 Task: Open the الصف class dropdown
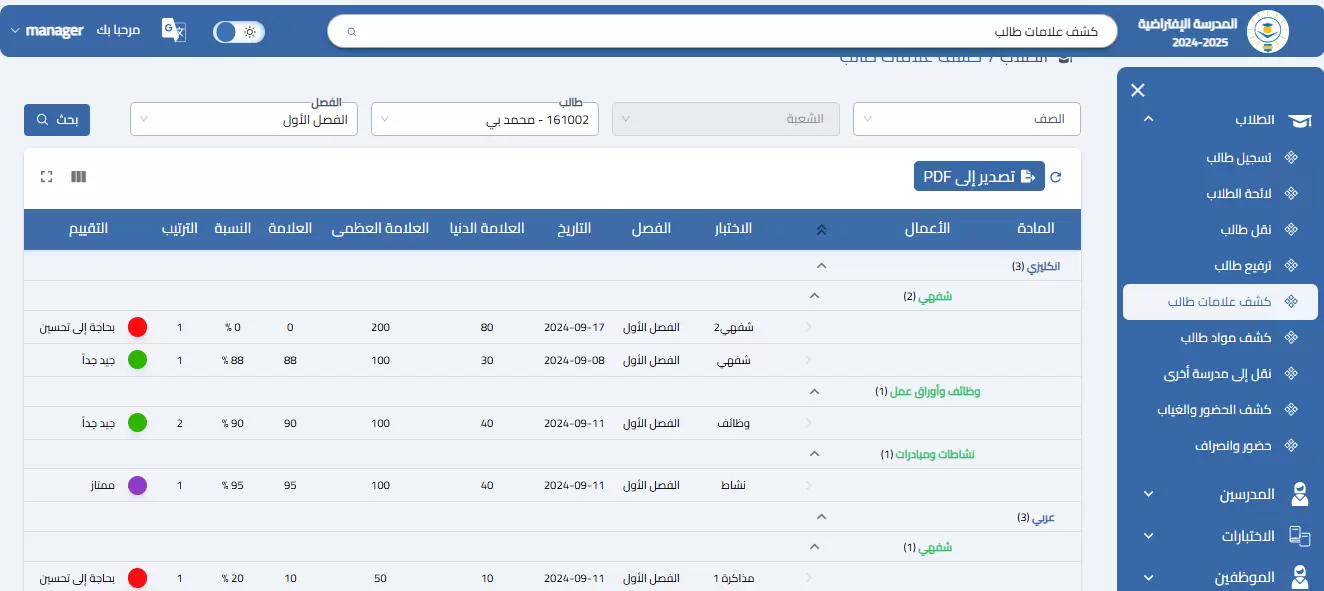(966, 119)
